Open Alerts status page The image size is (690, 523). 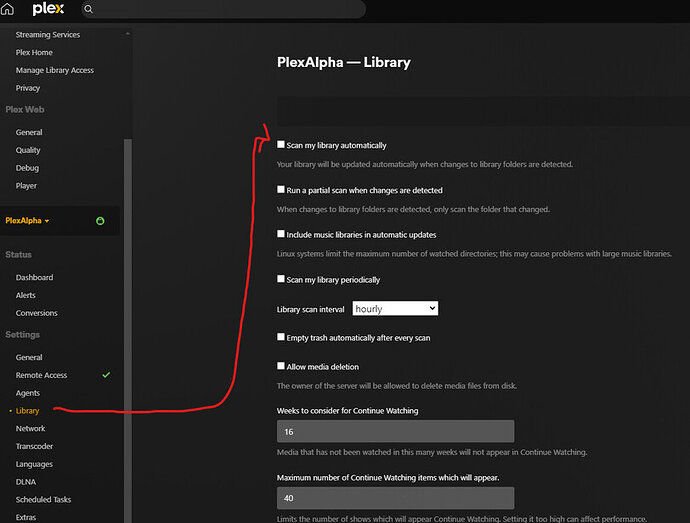click(x=26, y=295)
